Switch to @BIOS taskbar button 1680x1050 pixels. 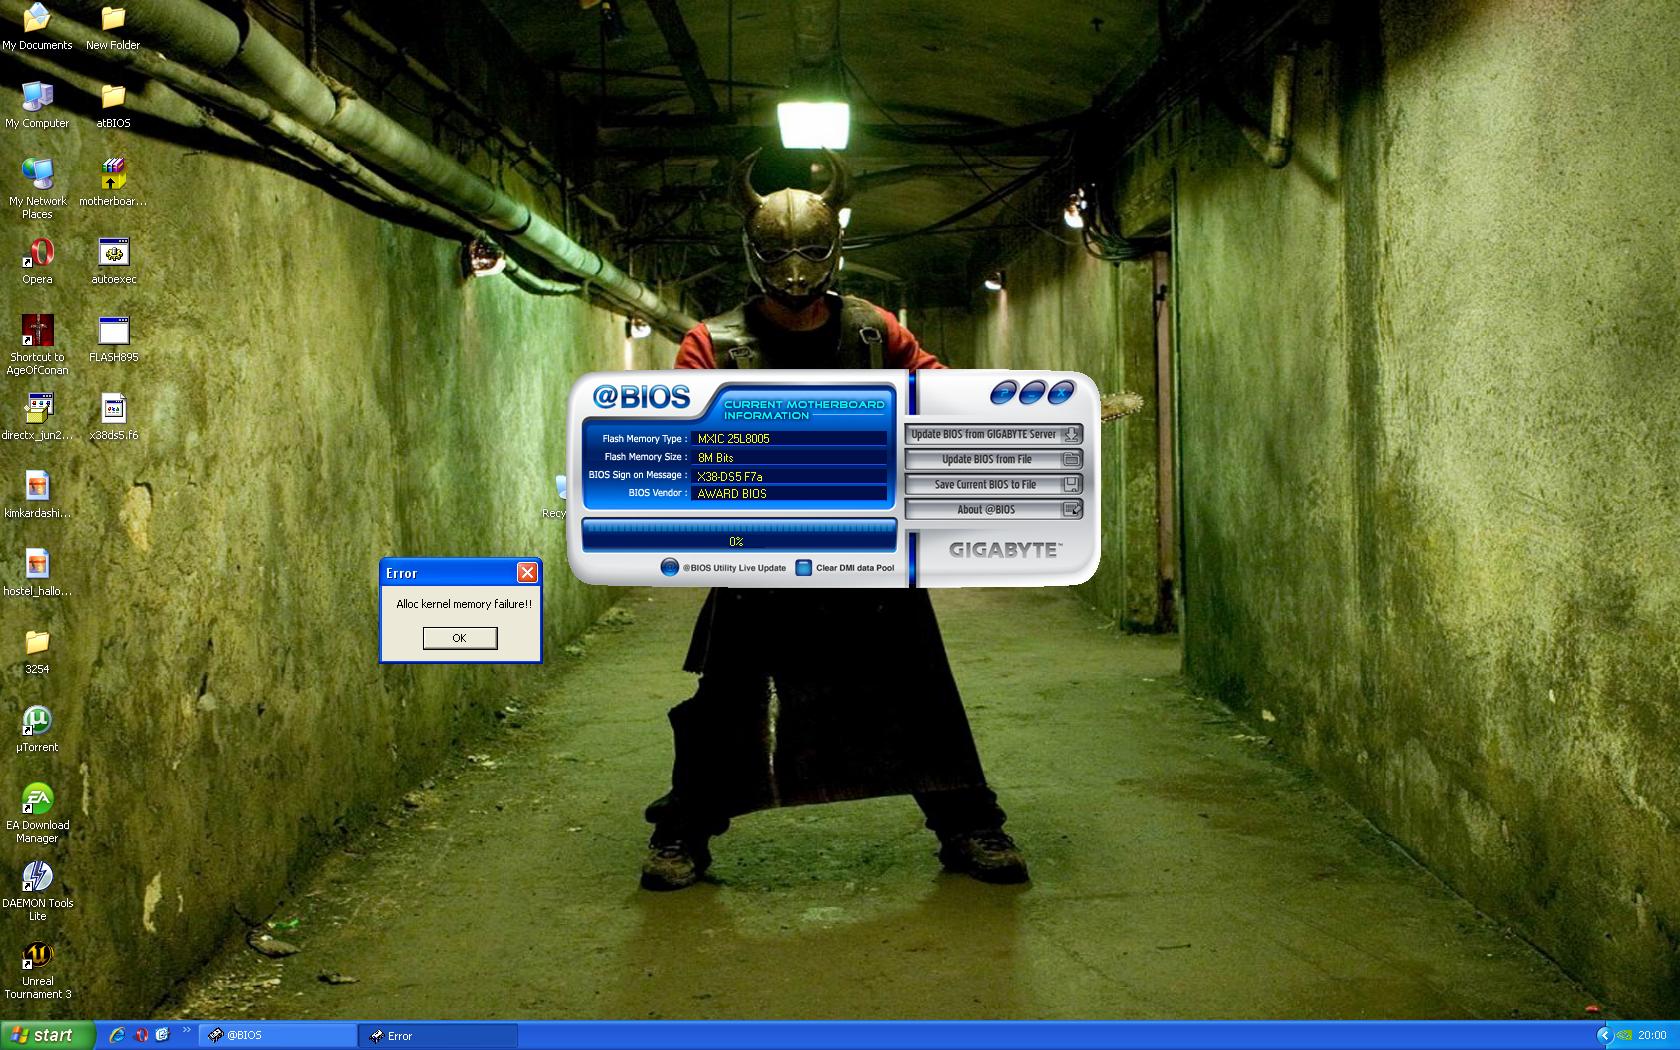(278, 1036)
